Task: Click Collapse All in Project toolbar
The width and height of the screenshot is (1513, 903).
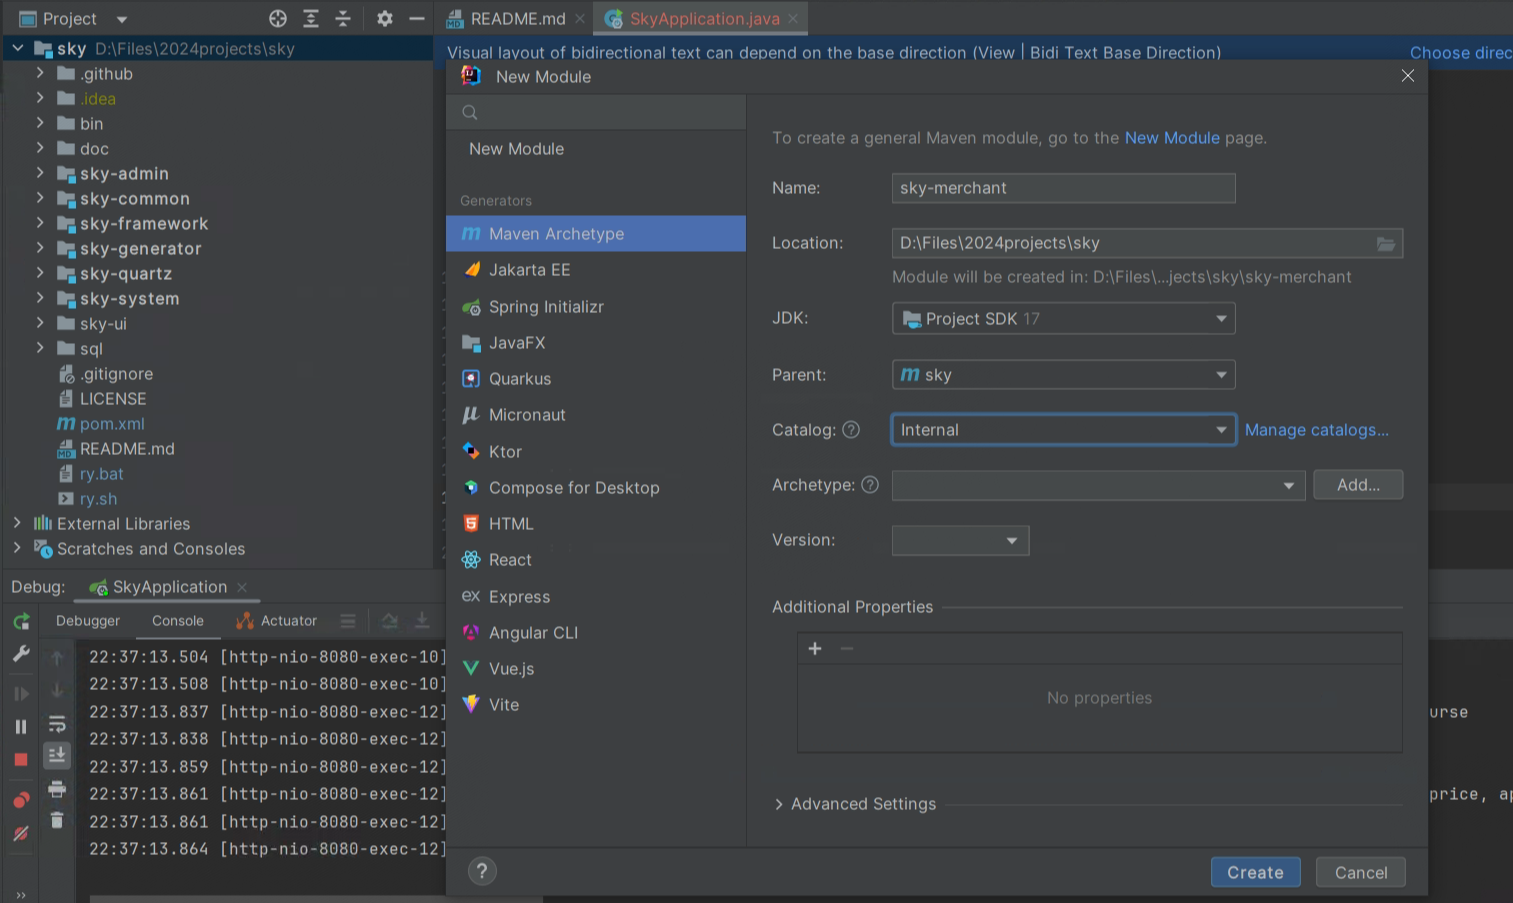Action: tap(343, 18)
